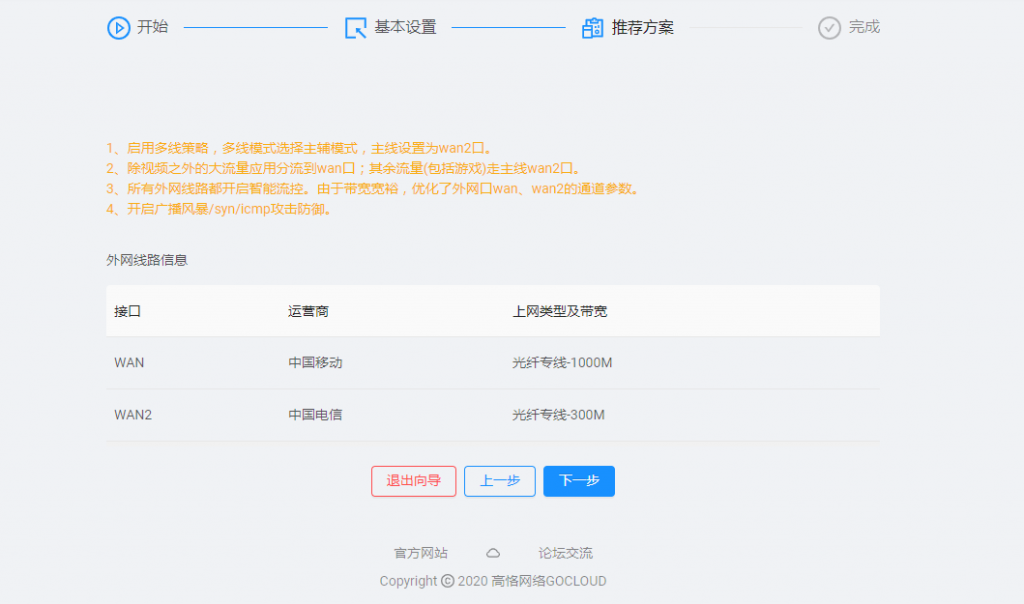Click the cloud icon in the footer

tap(493, 553)
